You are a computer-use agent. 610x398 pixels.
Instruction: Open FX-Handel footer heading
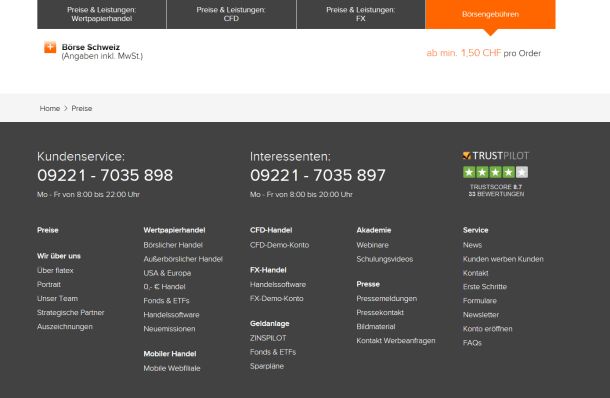tap(268, 270)
